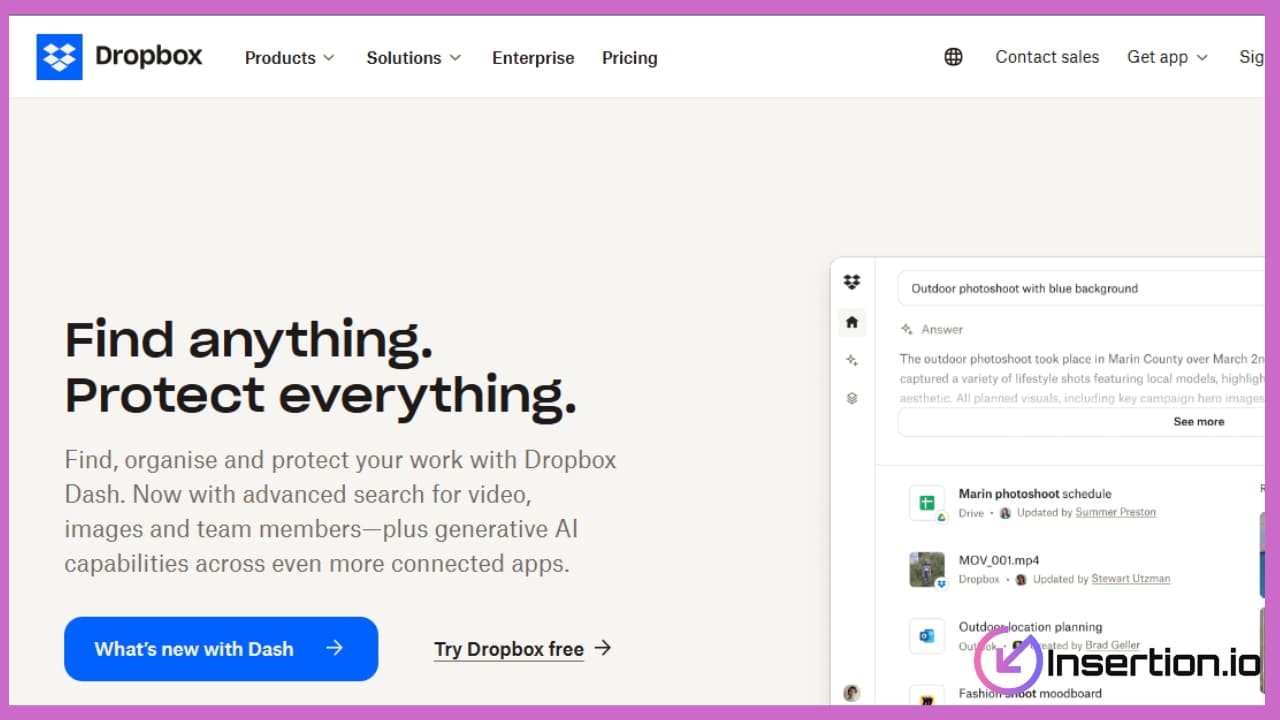Open the Get app dropdown
Viewport: 1280px width, 720px height.
point(1167,57)
